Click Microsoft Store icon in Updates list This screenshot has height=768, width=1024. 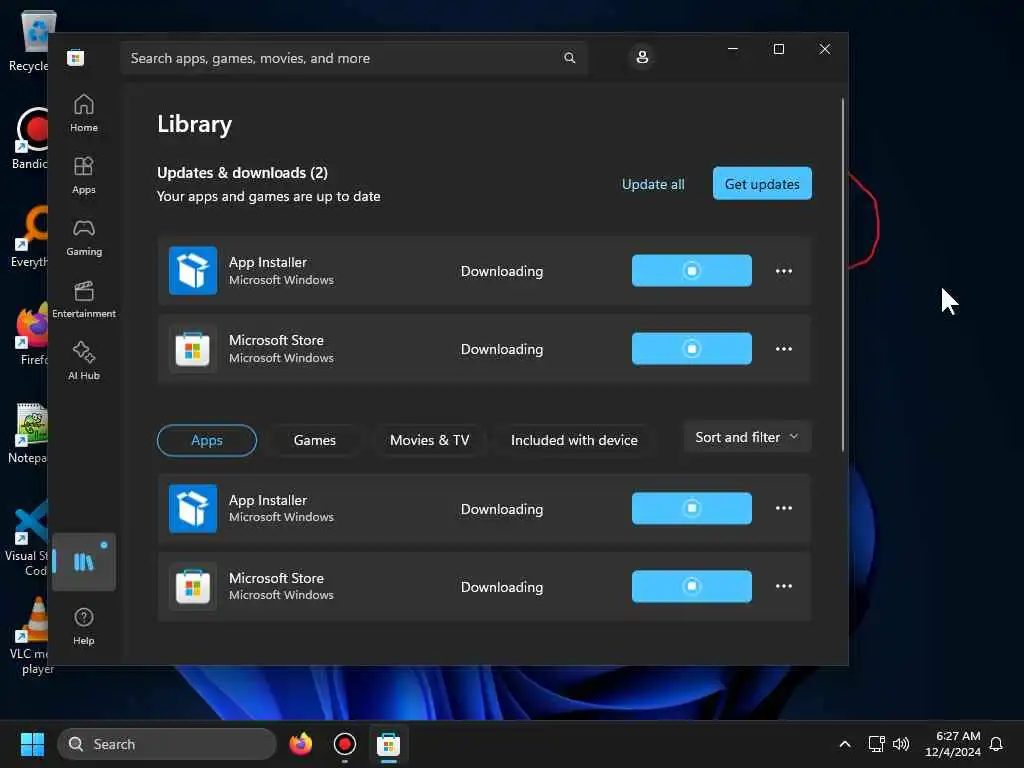click(193, 349)
